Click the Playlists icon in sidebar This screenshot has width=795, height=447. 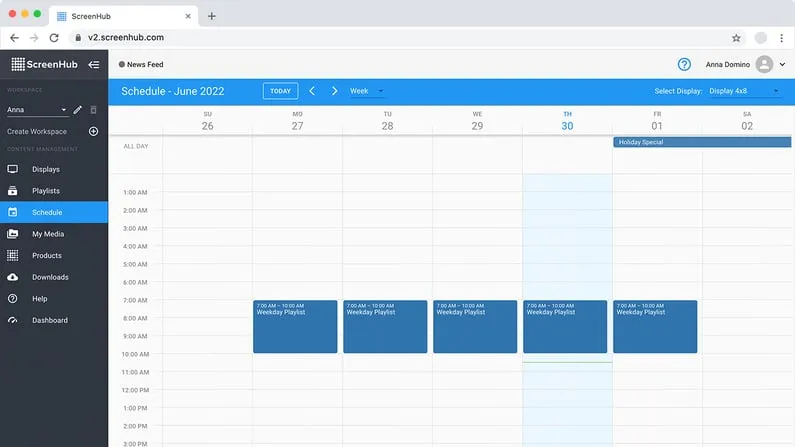[x=13, y=191]
